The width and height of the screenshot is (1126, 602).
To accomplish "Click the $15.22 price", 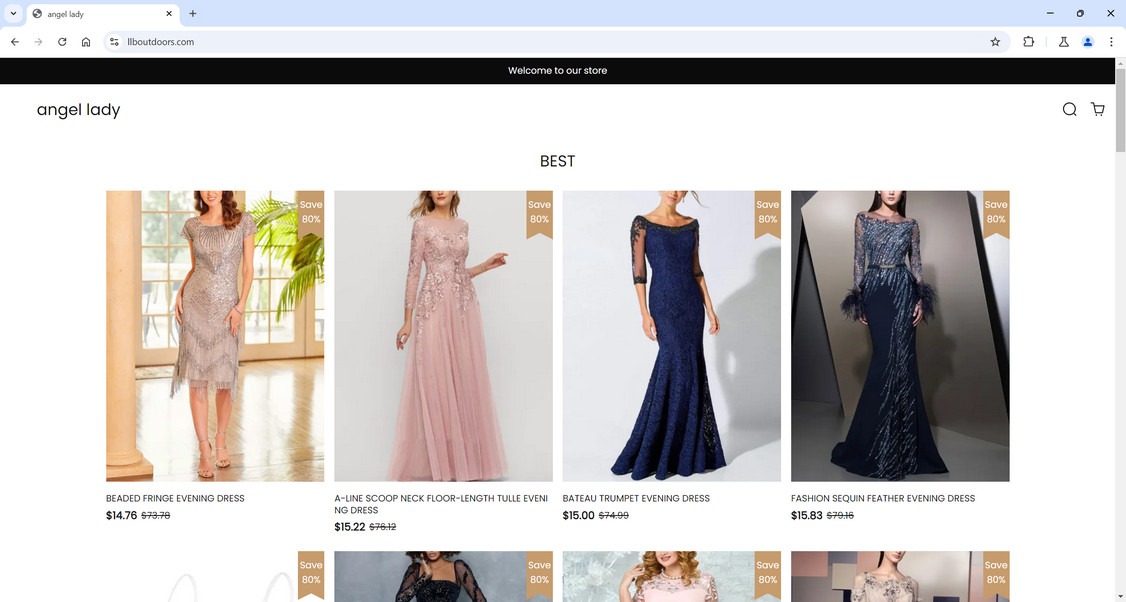I will (350, 527).
